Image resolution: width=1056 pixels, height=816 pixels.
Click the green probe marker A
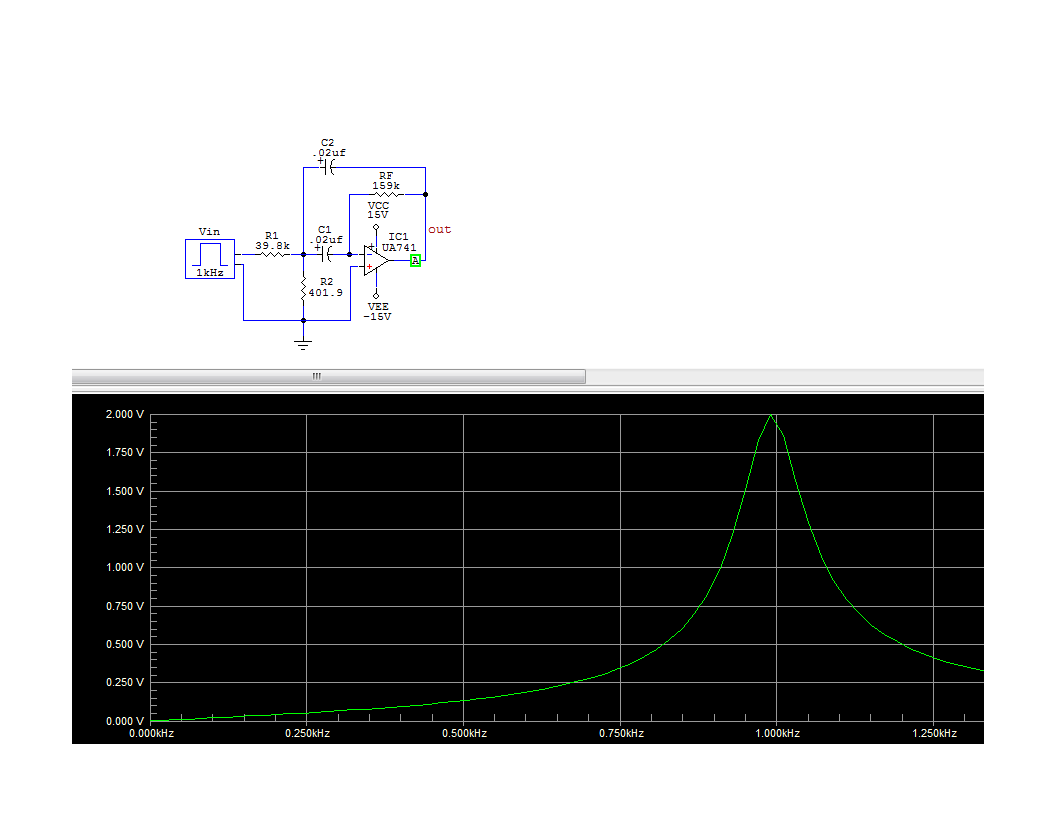[416, 261]
